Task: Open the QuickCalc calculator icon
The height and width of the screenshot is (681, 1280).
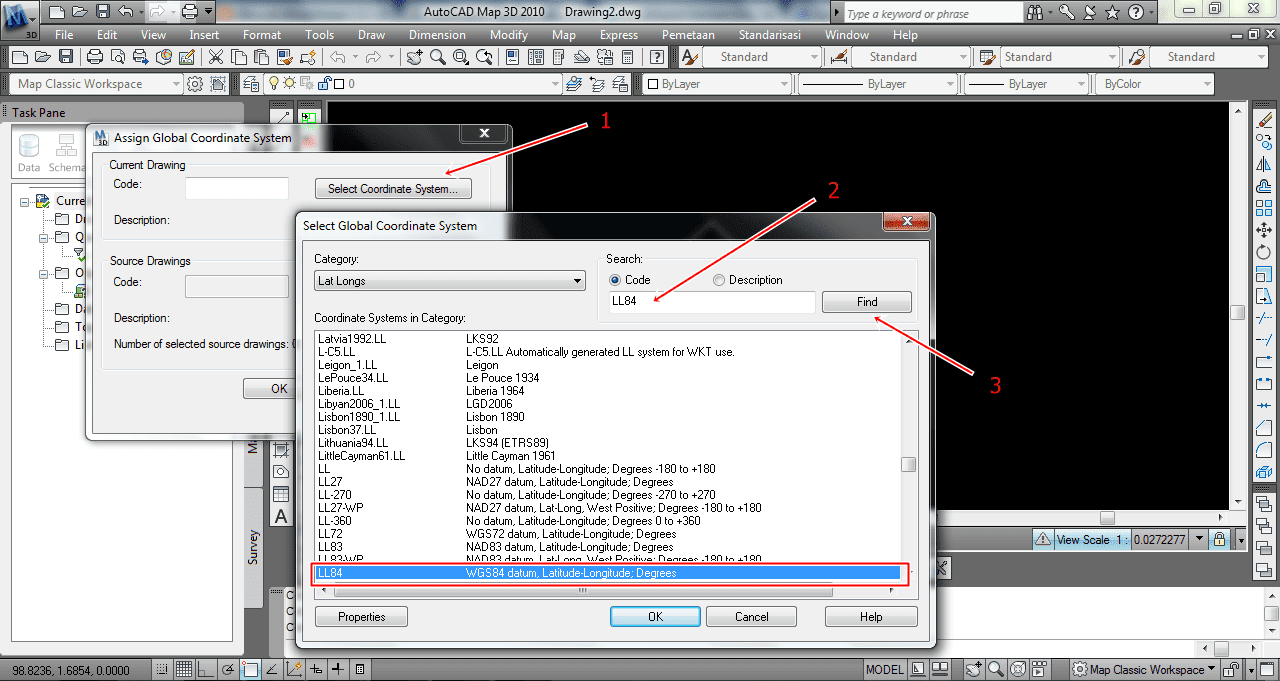Action: (x=625, y=57)
